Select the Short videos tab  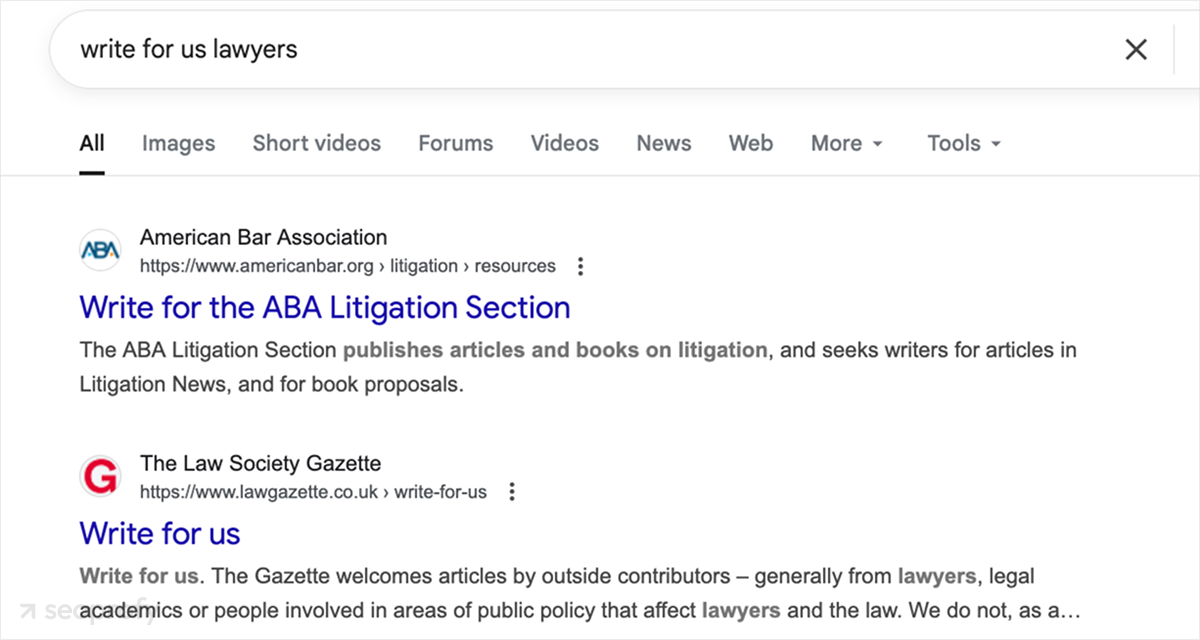point(316,143)
